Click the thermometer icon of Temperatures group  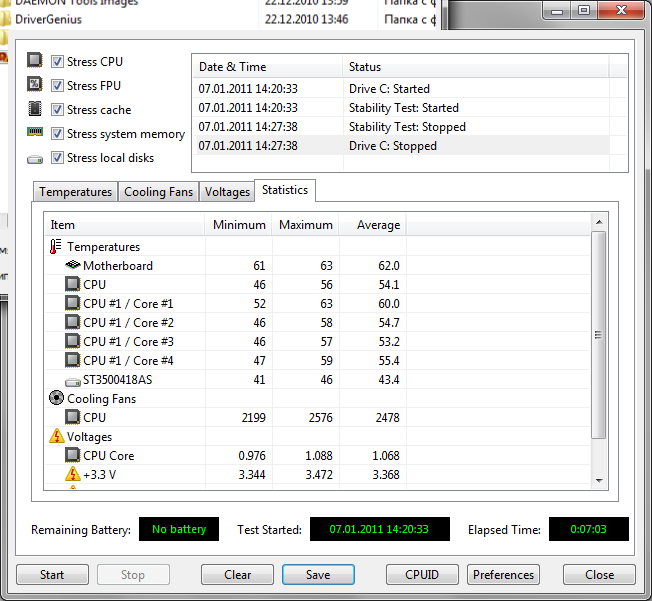click(55, 247)
